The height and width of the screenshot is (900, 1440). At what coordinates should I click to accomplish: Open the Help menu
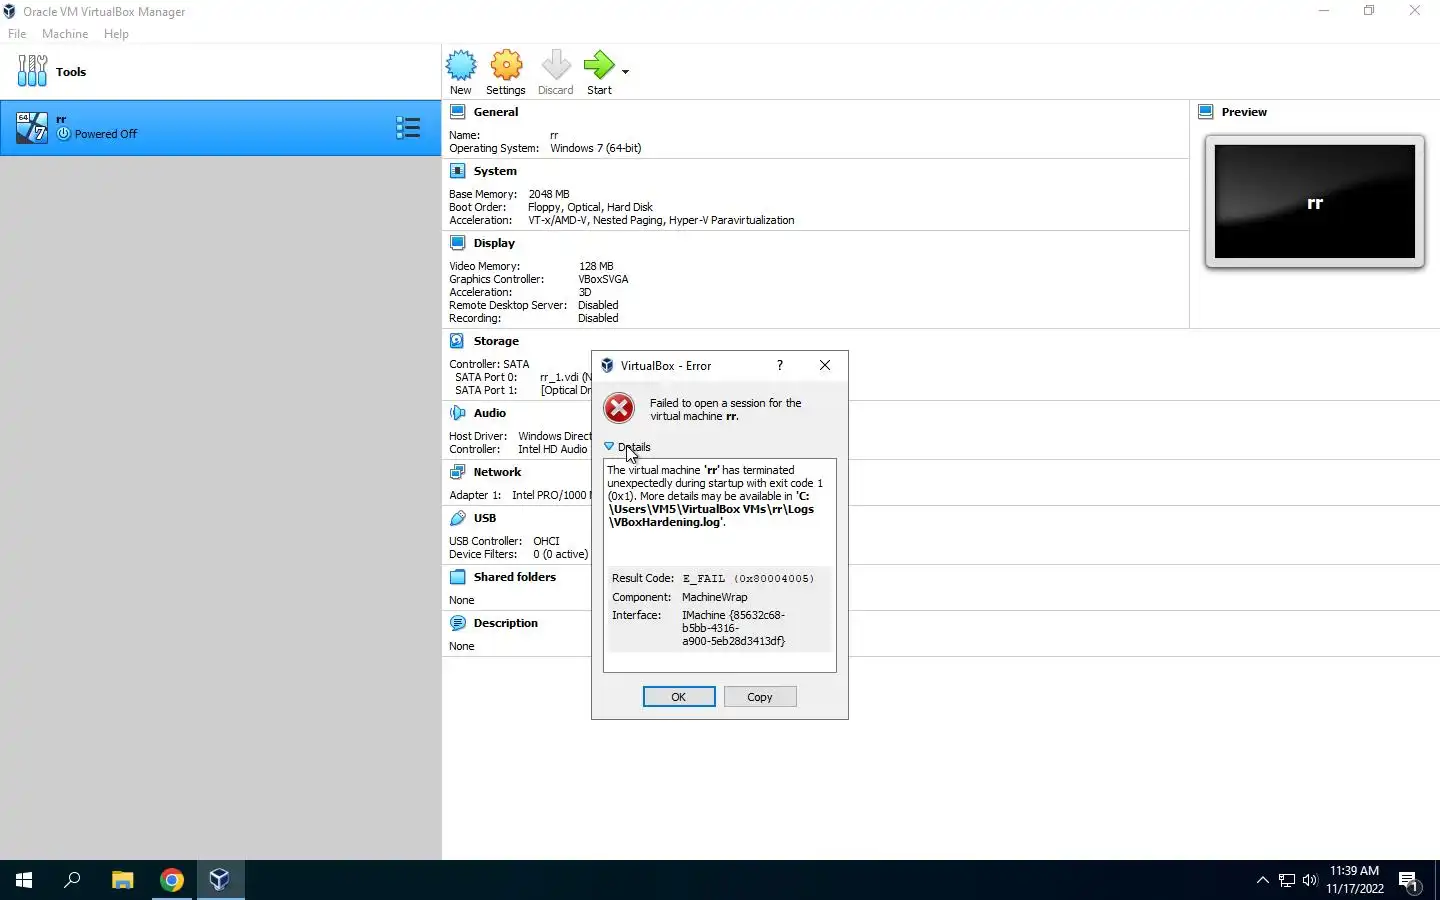point(116,34)
